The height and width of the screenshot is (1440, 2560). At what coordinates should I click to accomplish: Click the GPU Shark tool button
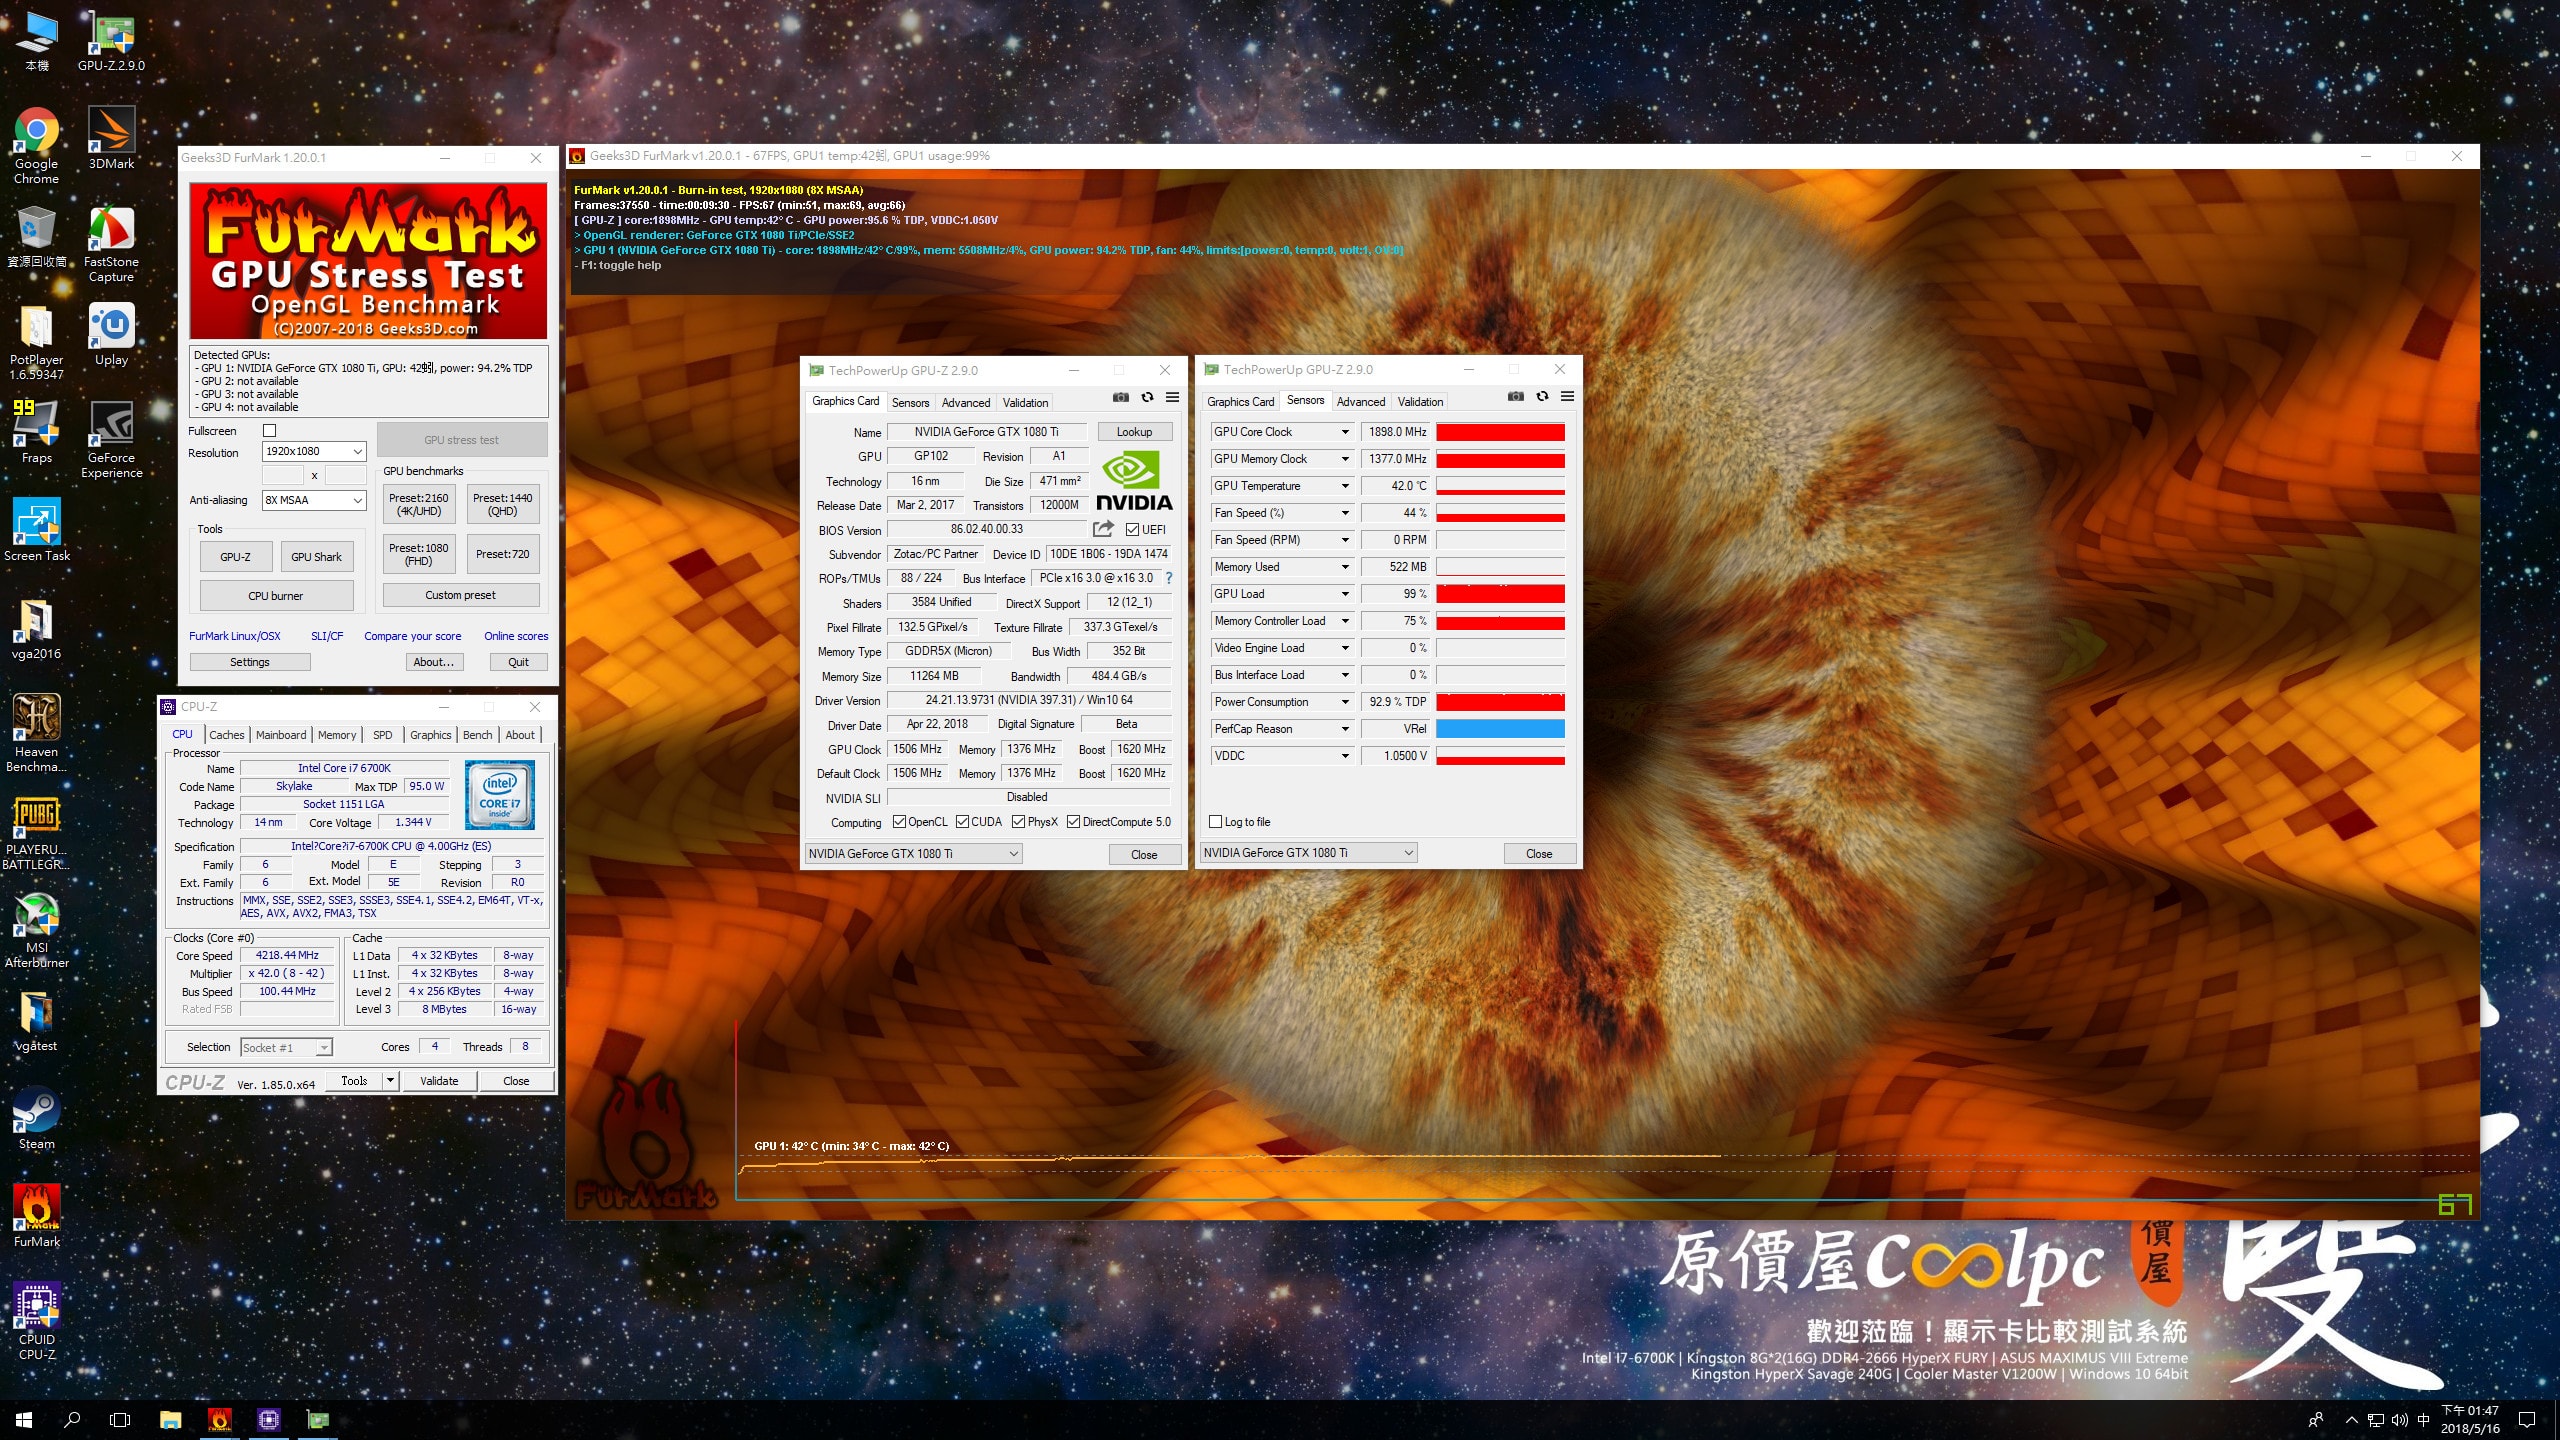tap(316, 557)
